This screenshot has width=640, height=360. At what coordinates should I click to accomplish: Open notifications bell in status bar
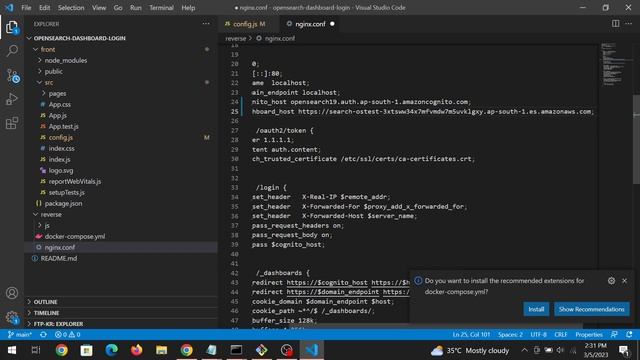pos(629,334)
